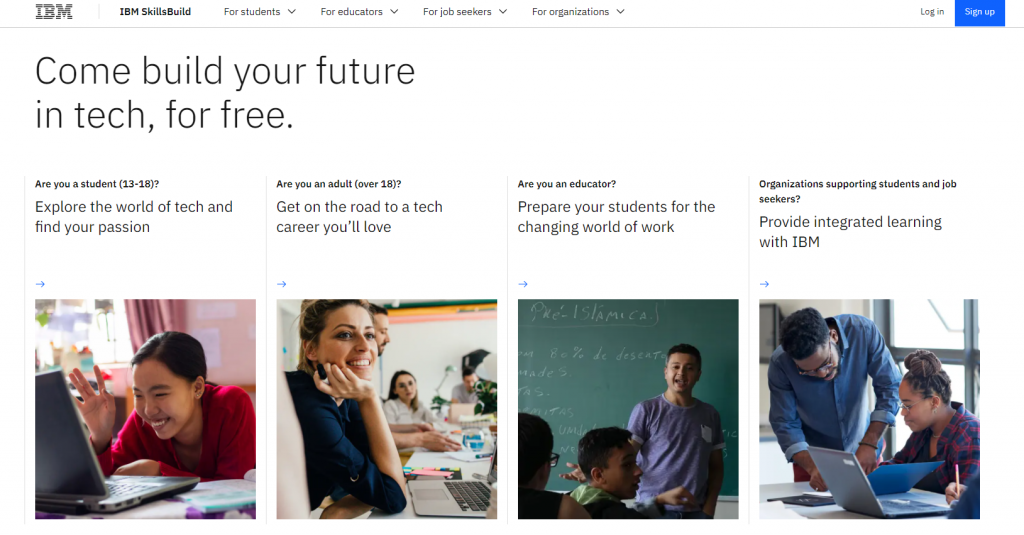The image size is (1024, 535).
Task: Click the Log in link
Action: click(932, 12)
